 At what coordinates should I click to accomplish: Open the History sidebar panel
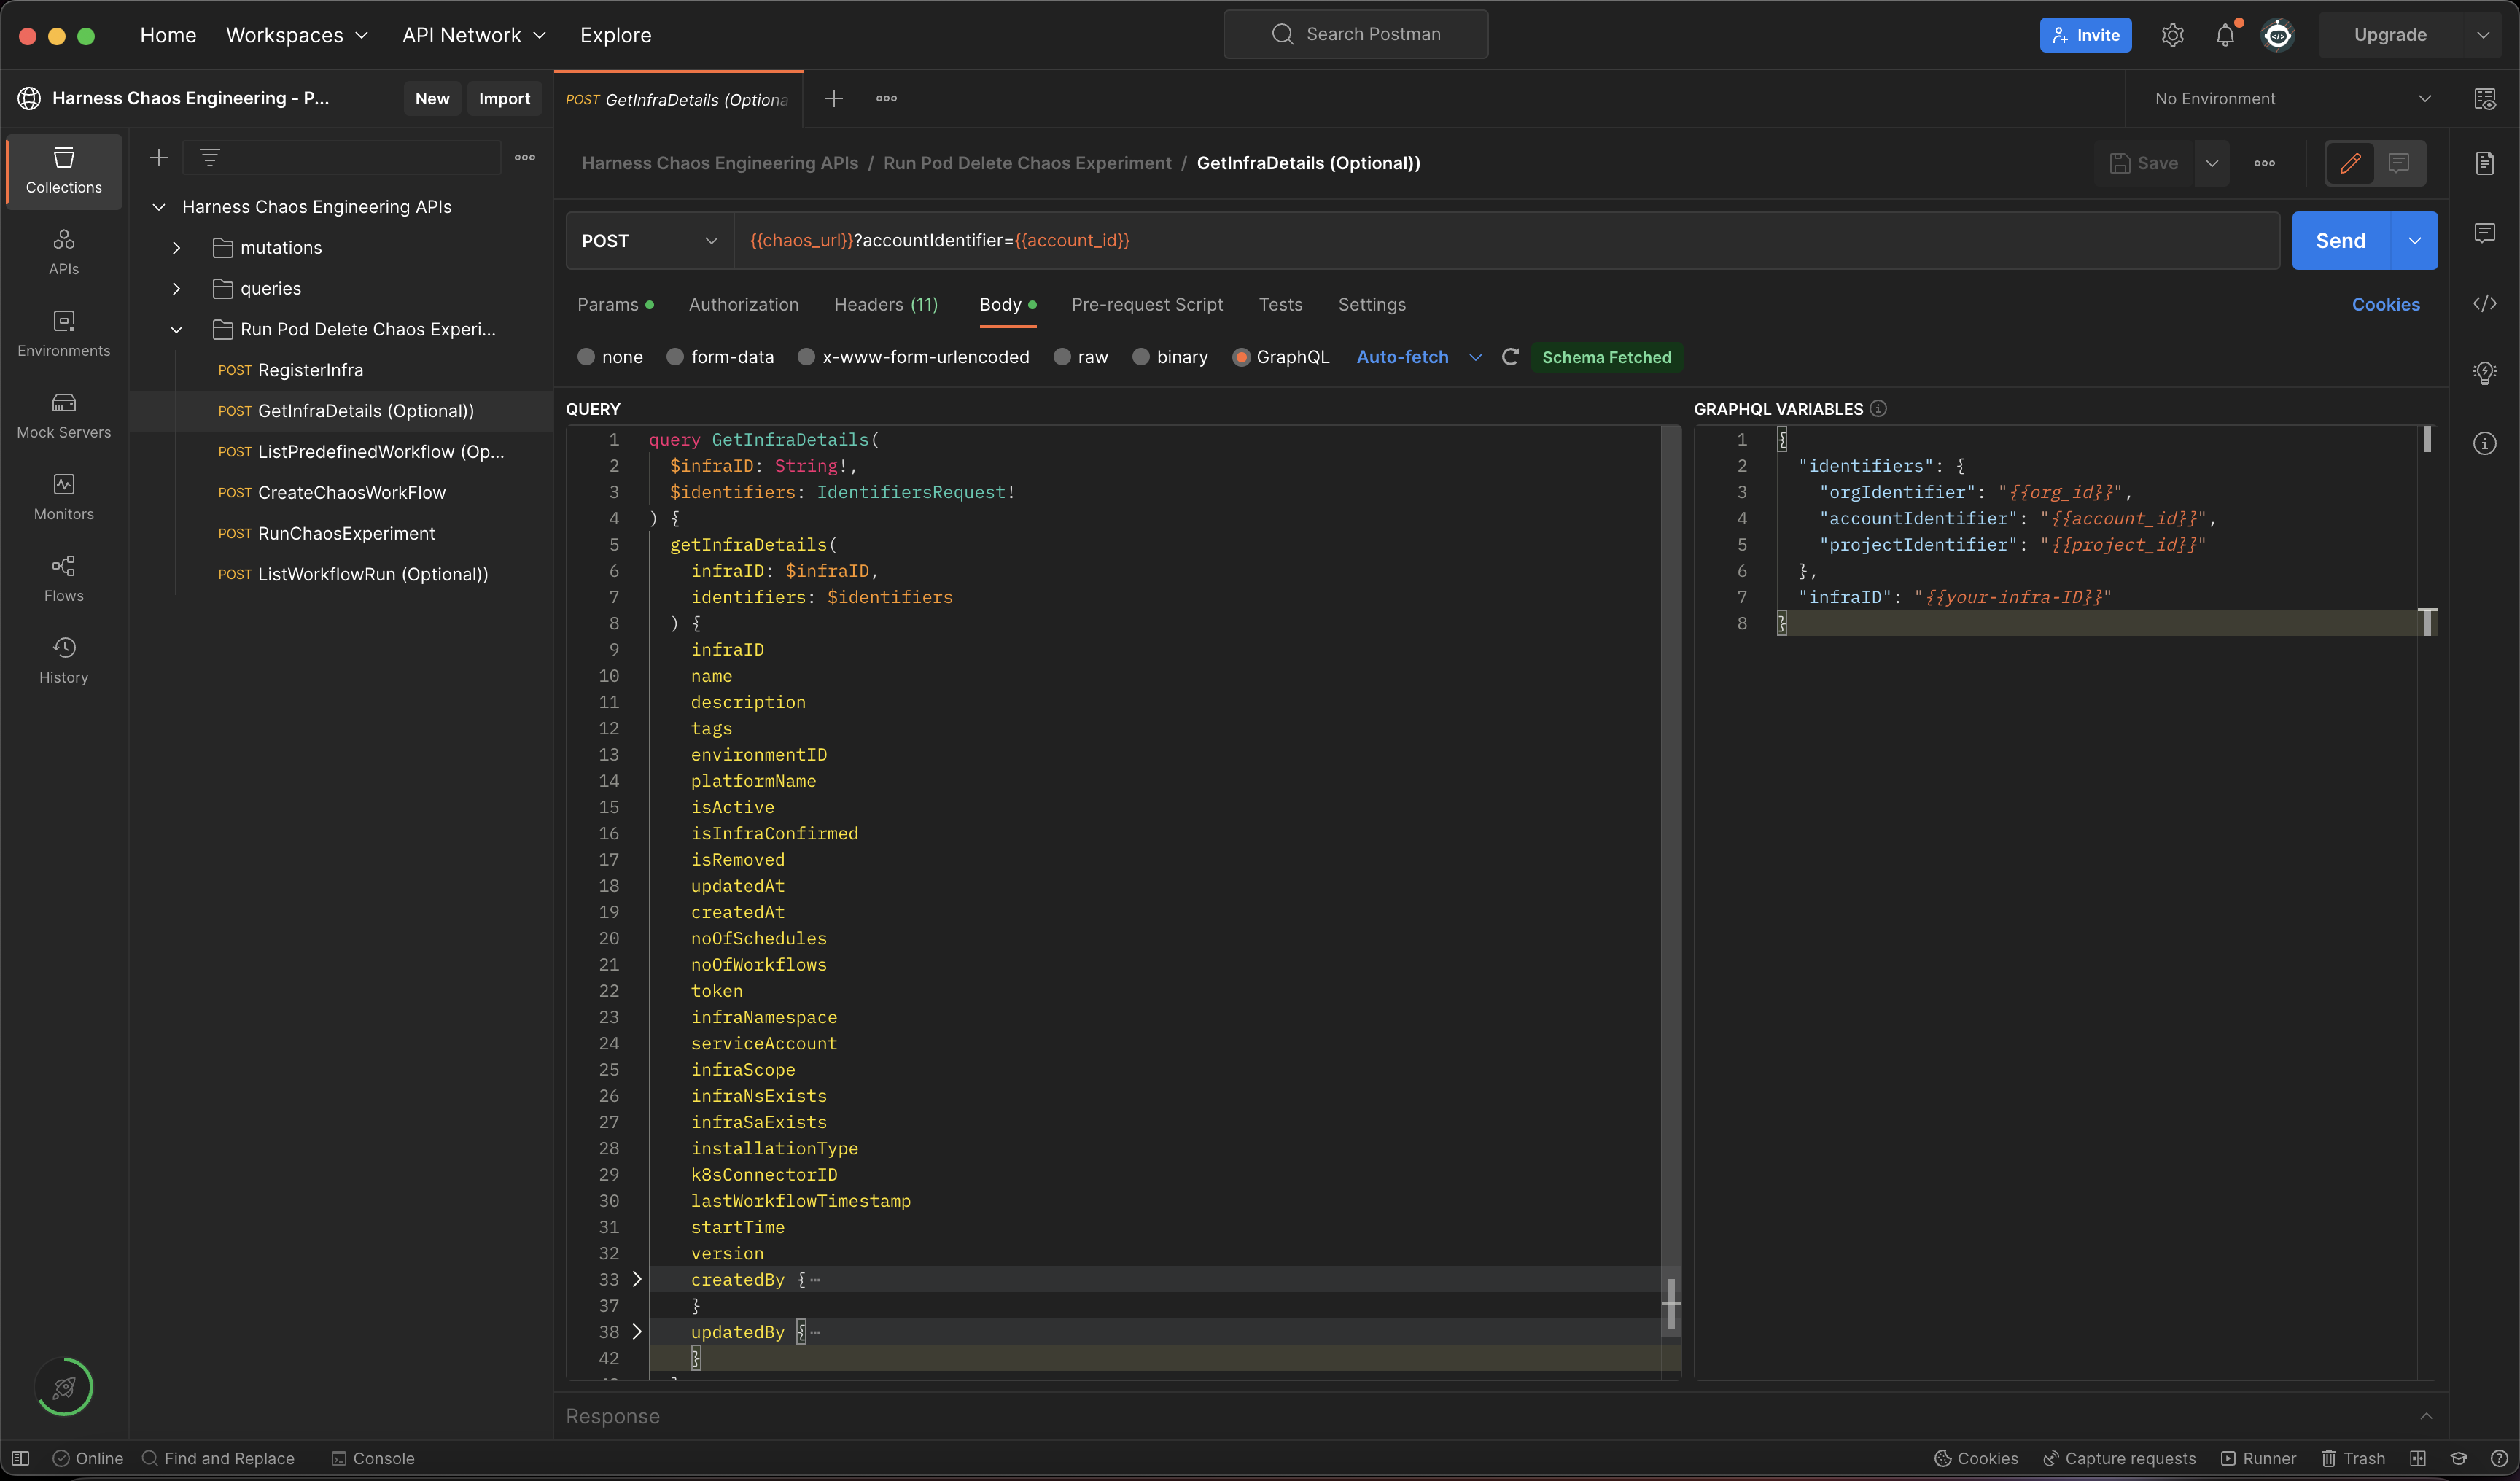coord(64,661)
